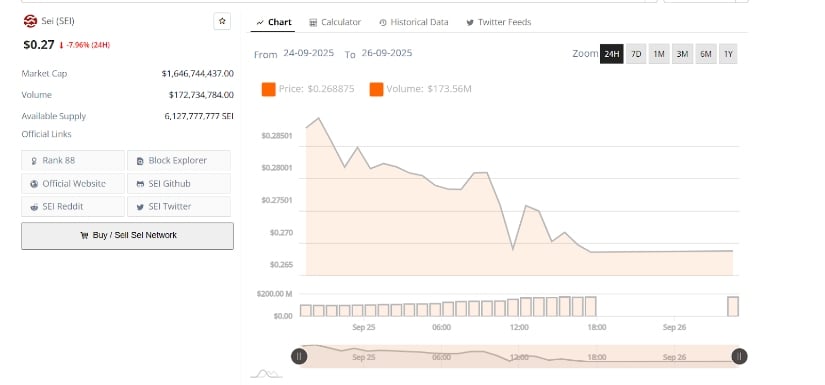Open SEI Twitter link
Image resolution: width=825 pixels, height=385 pixels.
coord(179,207)
